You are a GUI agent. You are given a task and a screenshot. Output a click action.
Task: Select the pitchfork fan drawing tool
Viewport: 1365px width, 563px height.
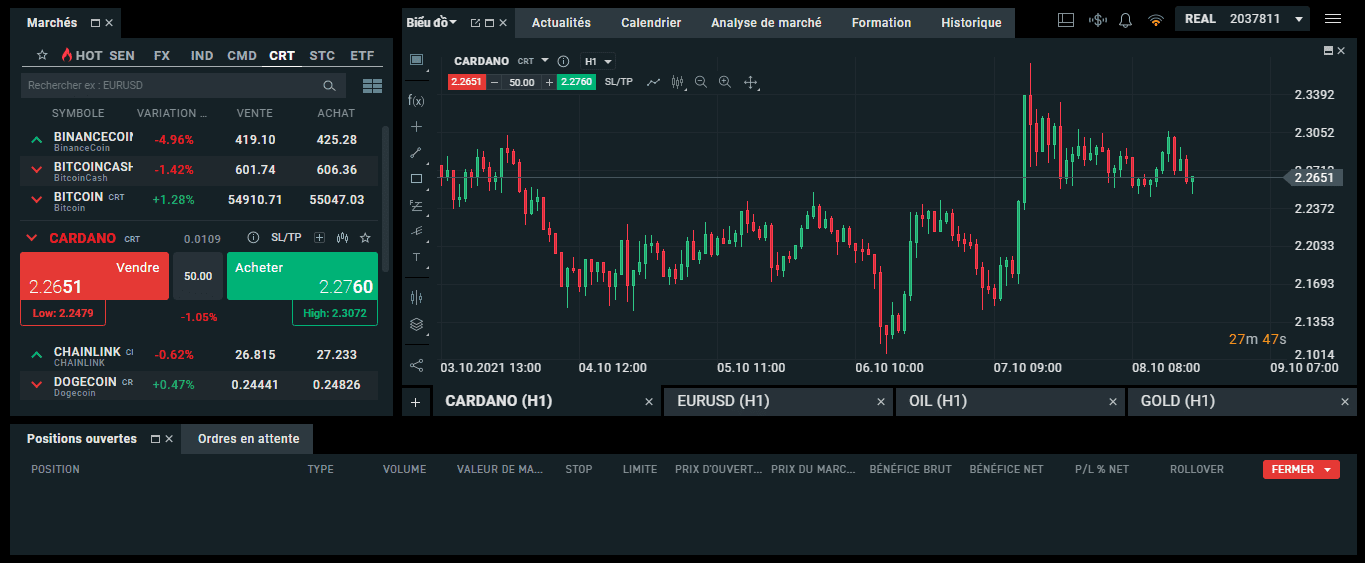click(x=417, y=231)
